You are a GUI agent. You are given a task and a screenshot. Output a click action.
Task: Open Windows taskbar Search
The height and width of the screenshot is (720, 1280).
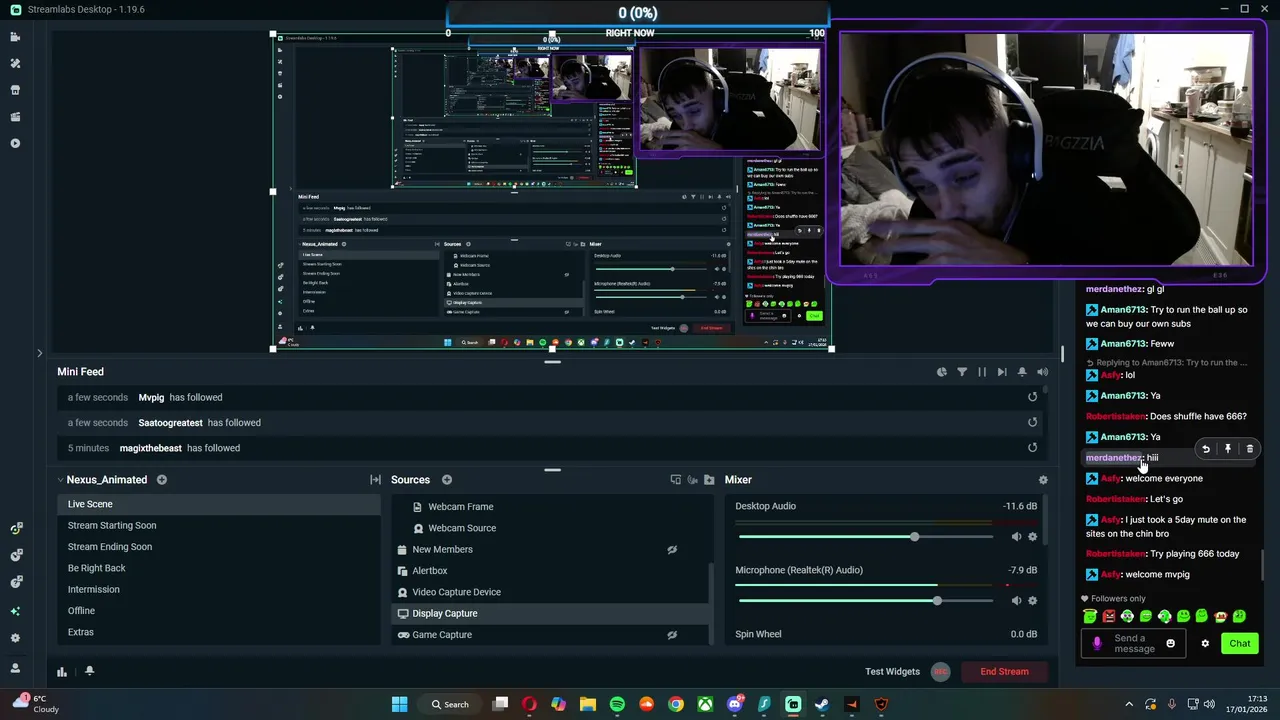(450, 704)
